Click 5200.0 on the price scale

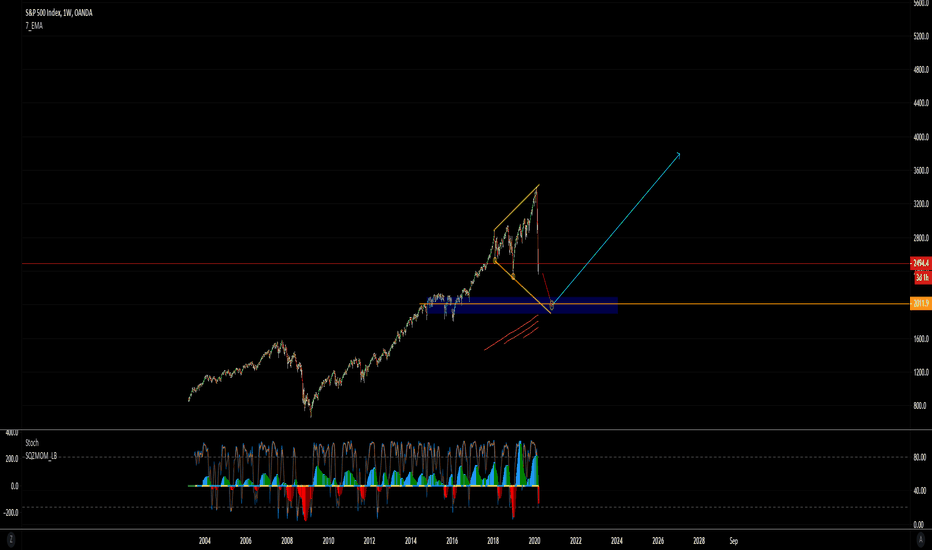[x=921, y=36]
